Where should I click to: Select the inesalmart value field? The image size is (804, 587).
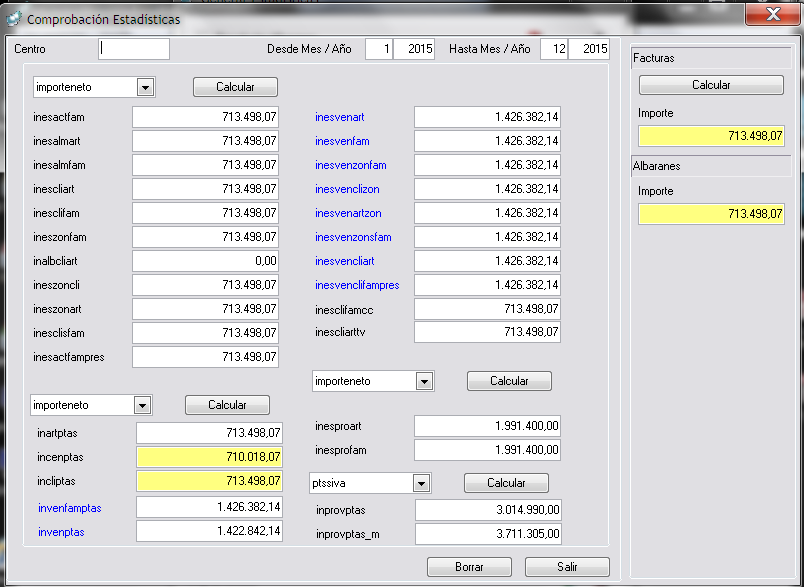206,141
